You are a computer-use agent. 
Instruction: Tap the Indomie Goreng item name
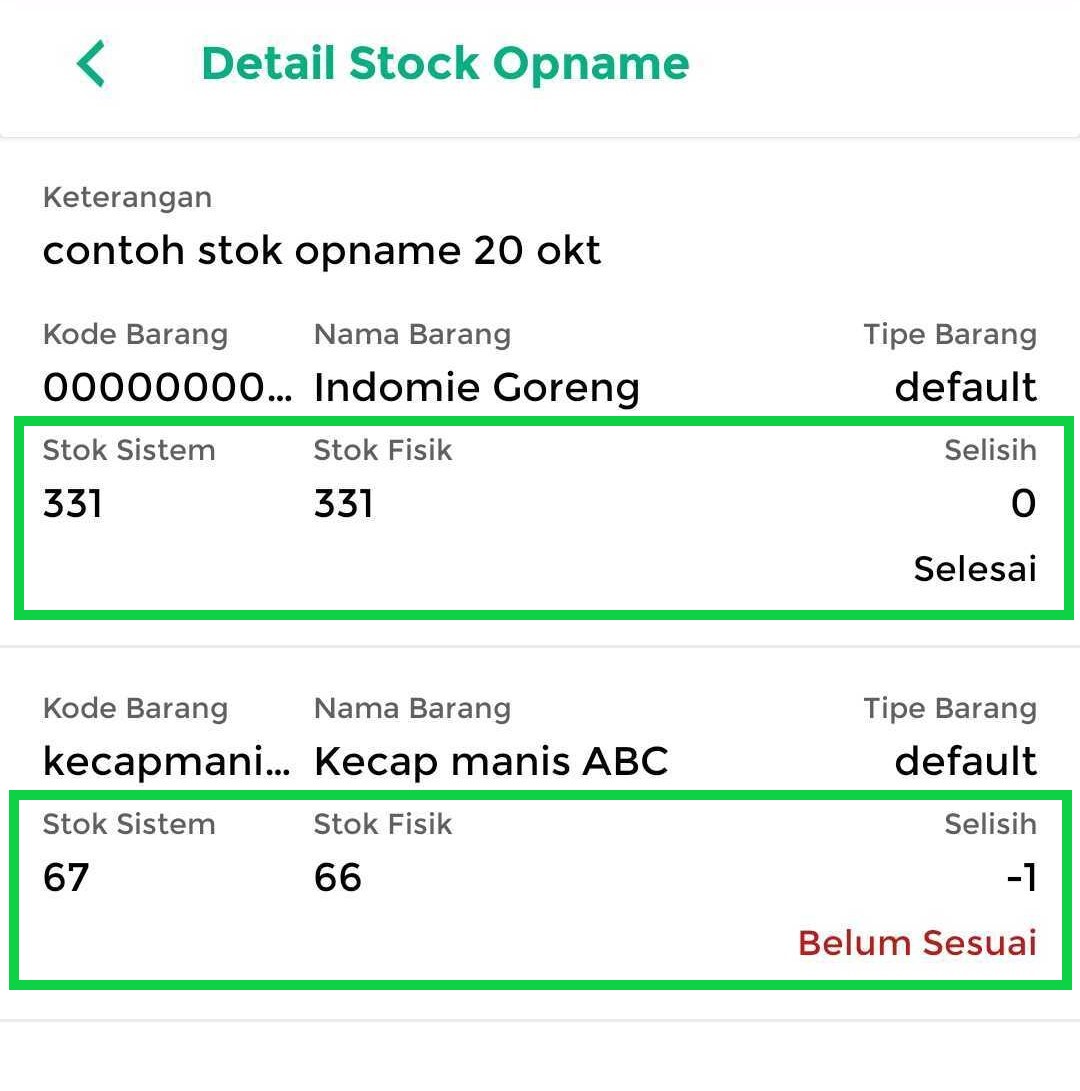(x=476, y=387)
